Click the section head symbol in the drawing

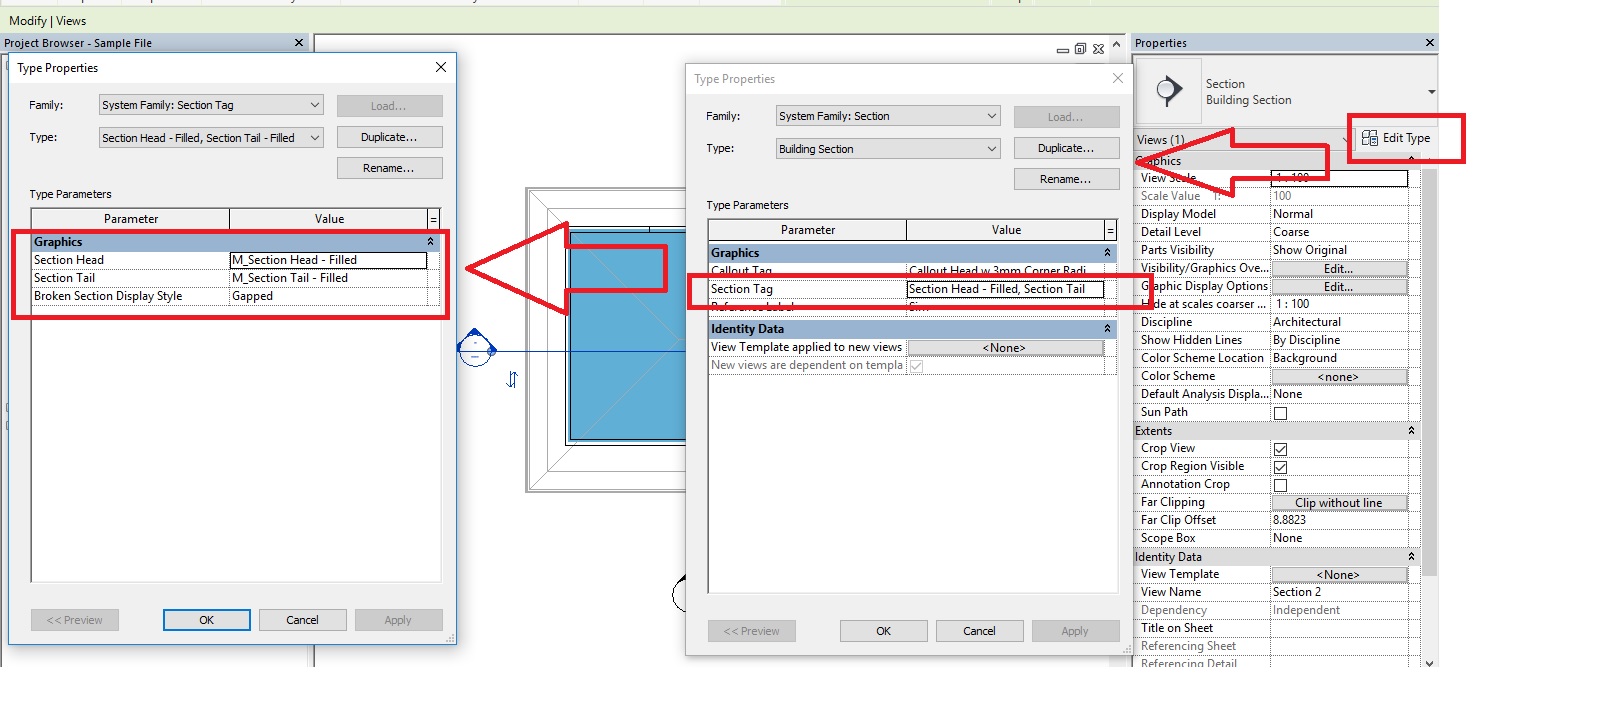[476, 349]
